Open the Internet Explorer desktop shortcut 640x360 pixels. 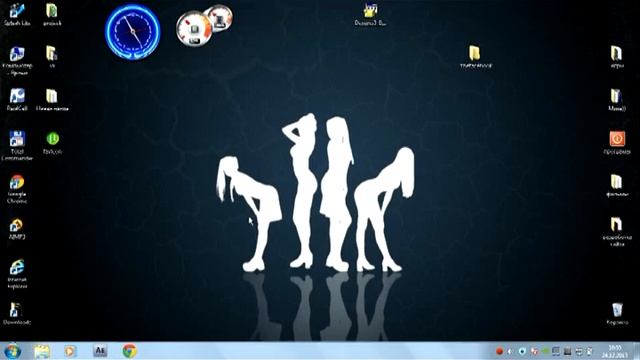[x=17, y=273]
